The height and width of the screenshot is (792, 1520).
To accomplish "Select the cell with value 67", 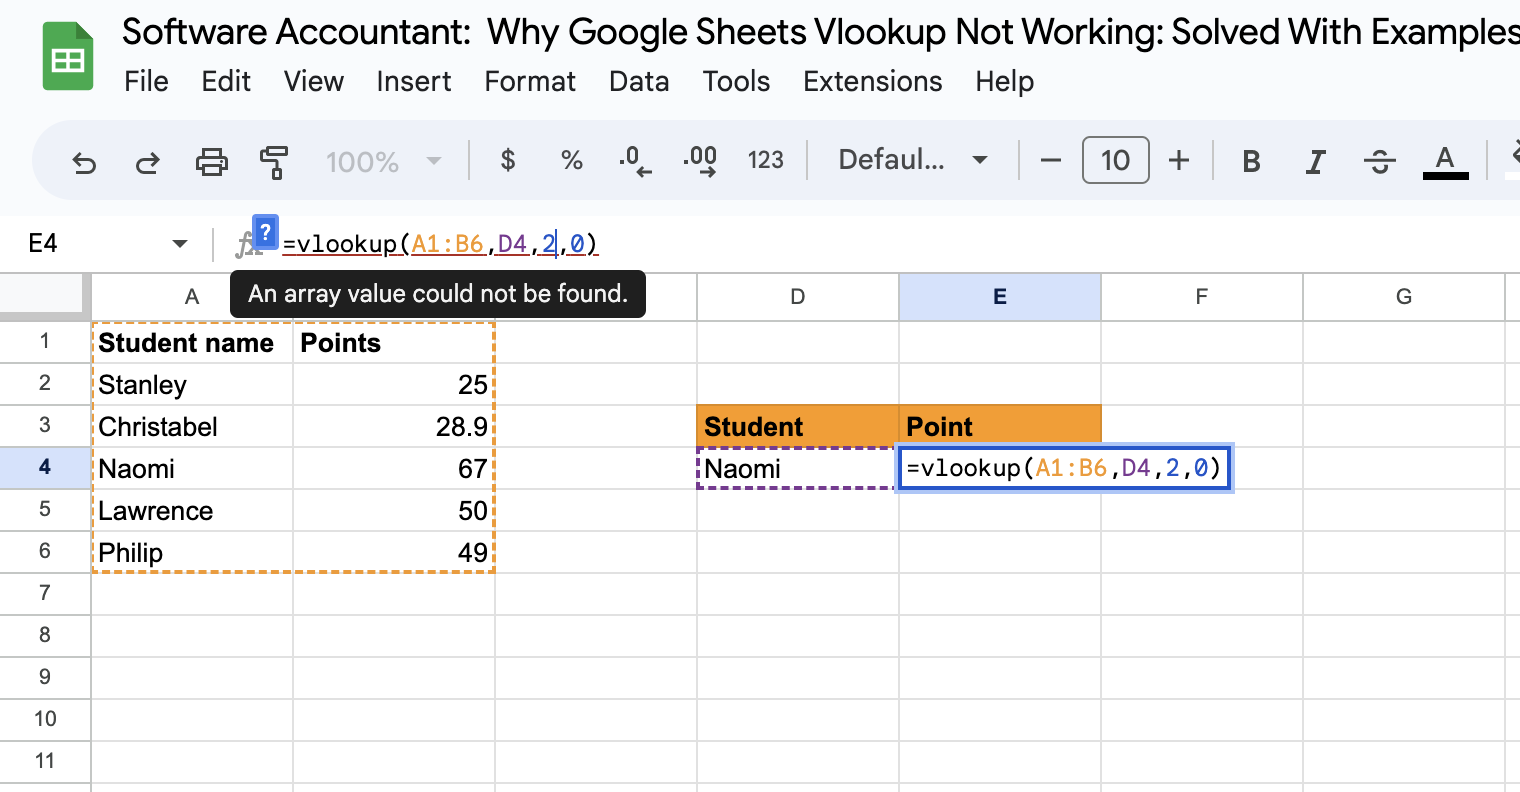I will (x=394, y=468).
